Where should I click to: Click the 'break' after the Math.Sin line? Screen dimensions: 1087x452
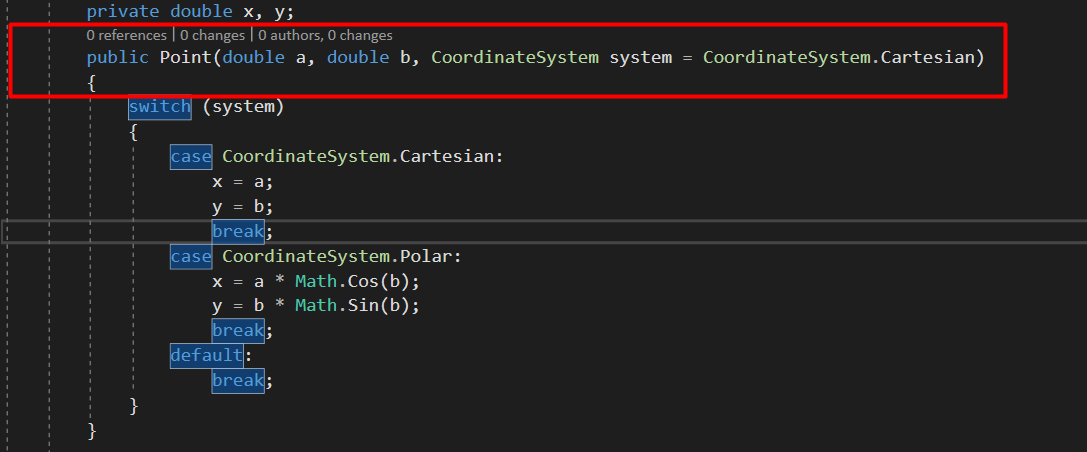click(238, 331)
